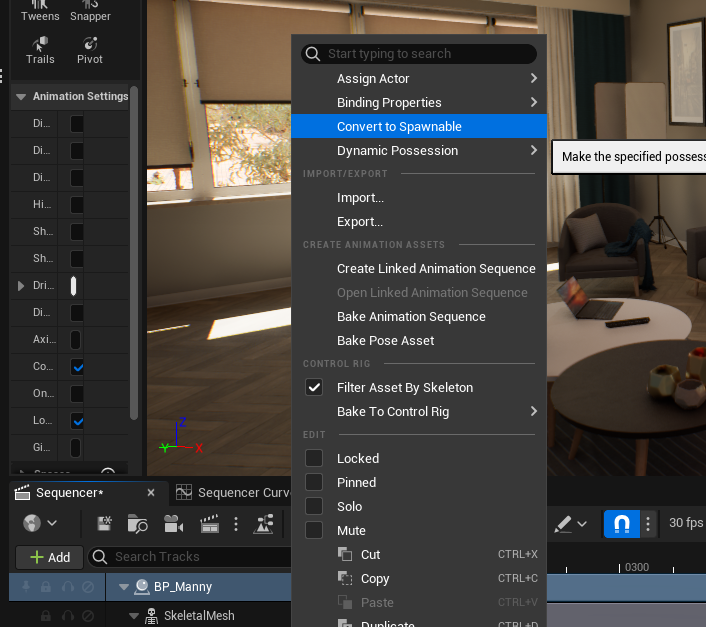Select Export... menu entry
This screenshot has width=706, height=627.
click(419, 221)
